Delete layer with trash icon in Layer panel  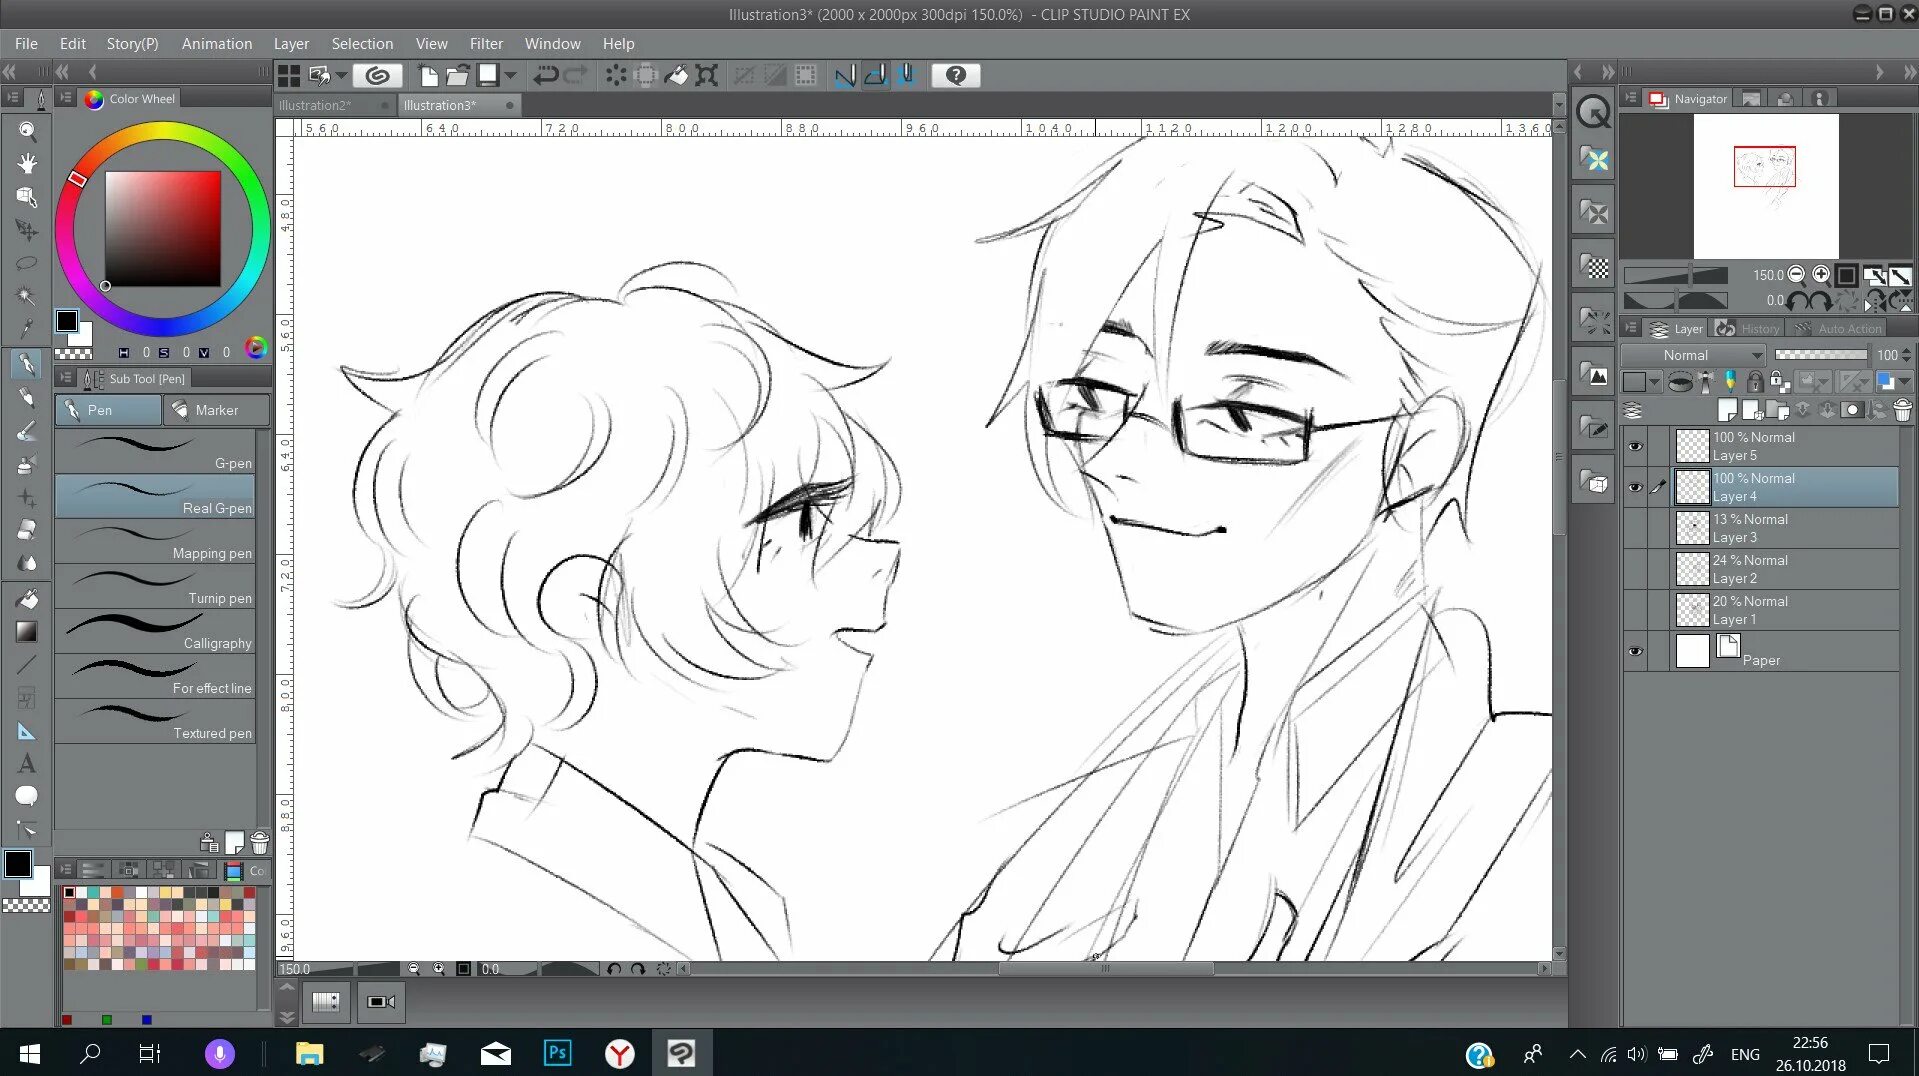[1902, 410]
